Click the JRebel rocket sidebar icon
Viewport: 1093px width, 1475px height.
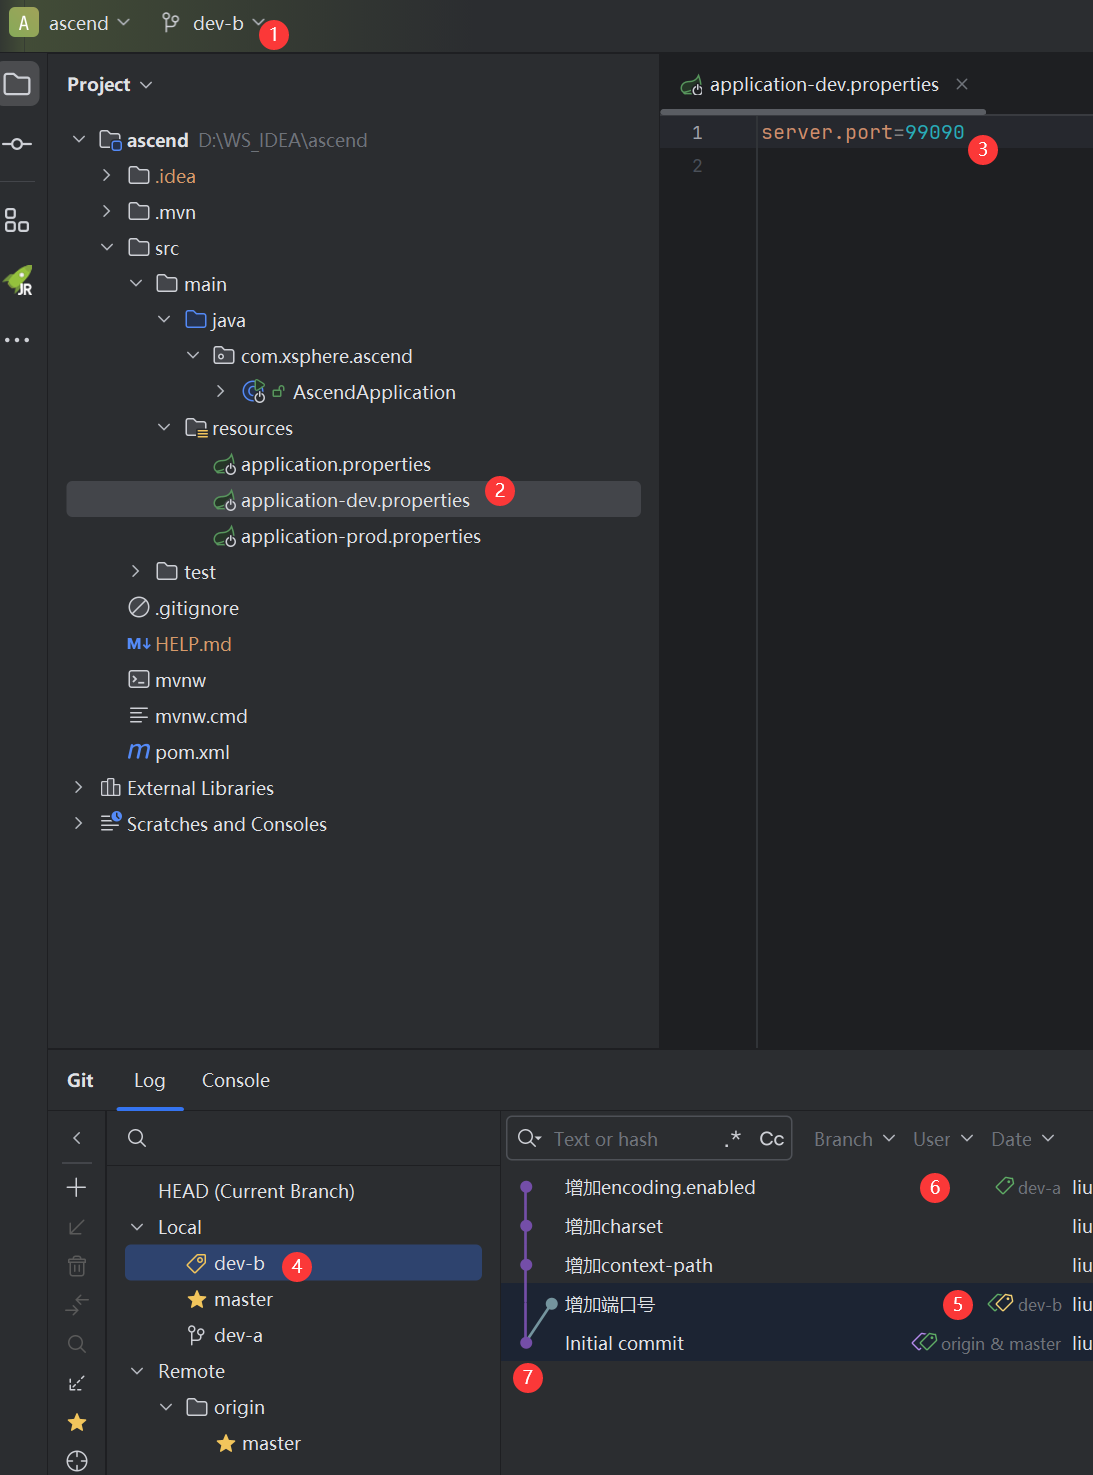(x=18, y=281)
